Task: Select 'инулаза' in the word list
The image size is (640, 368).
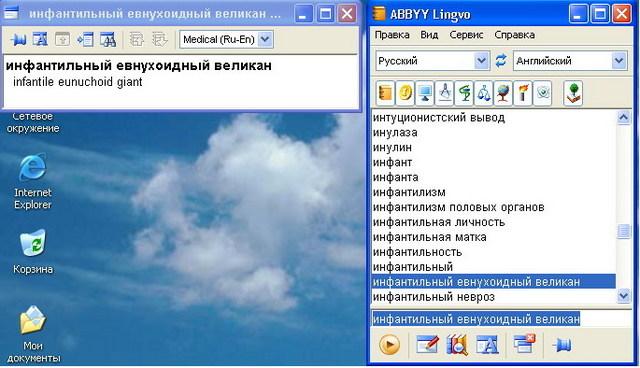Action: (x=493, y=133)
